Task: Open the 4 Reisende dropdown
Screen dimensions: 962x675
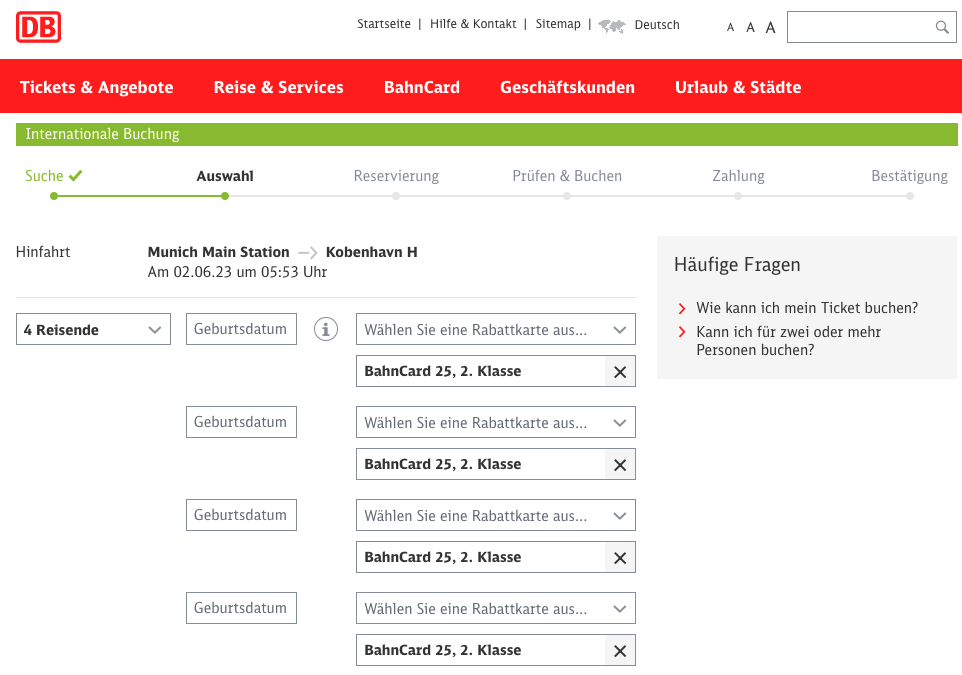Action: coord(93,329)
